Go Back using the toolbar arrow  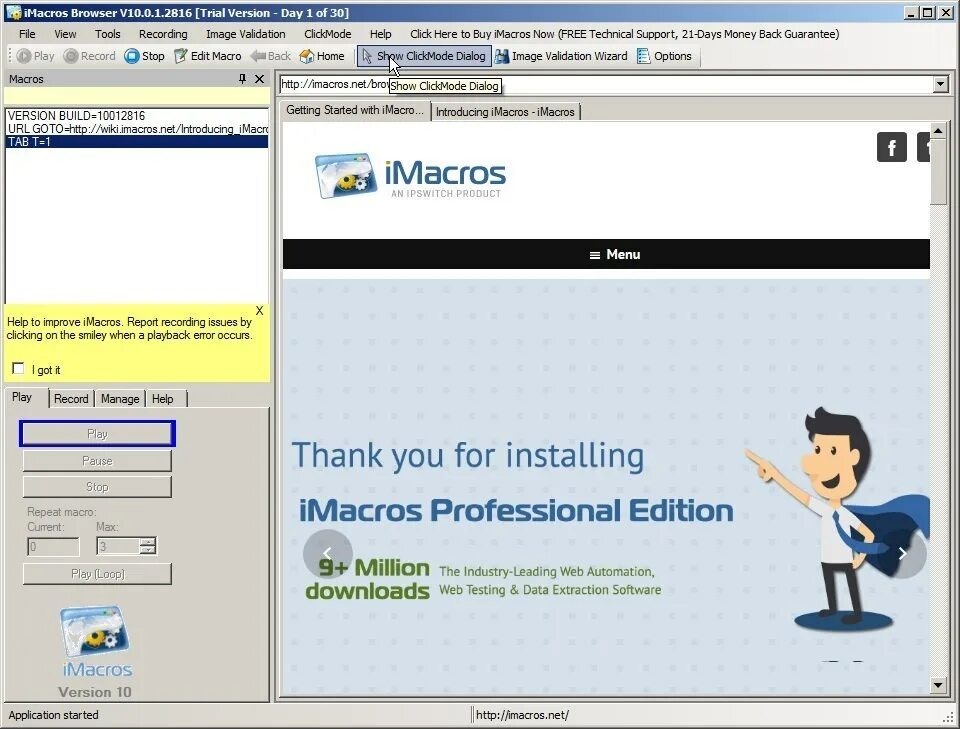(271, 56)
